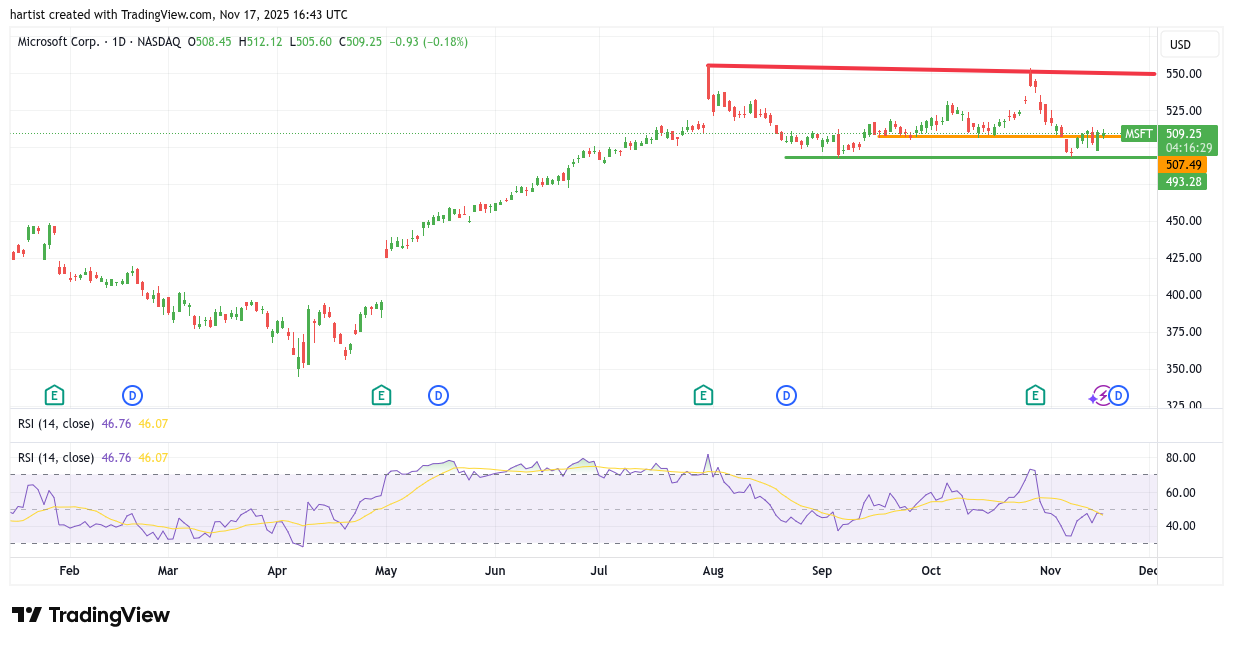Open the earnings marker just before May
The image size is (1233, 645).
pyautogui.click(x=380, y=396)
